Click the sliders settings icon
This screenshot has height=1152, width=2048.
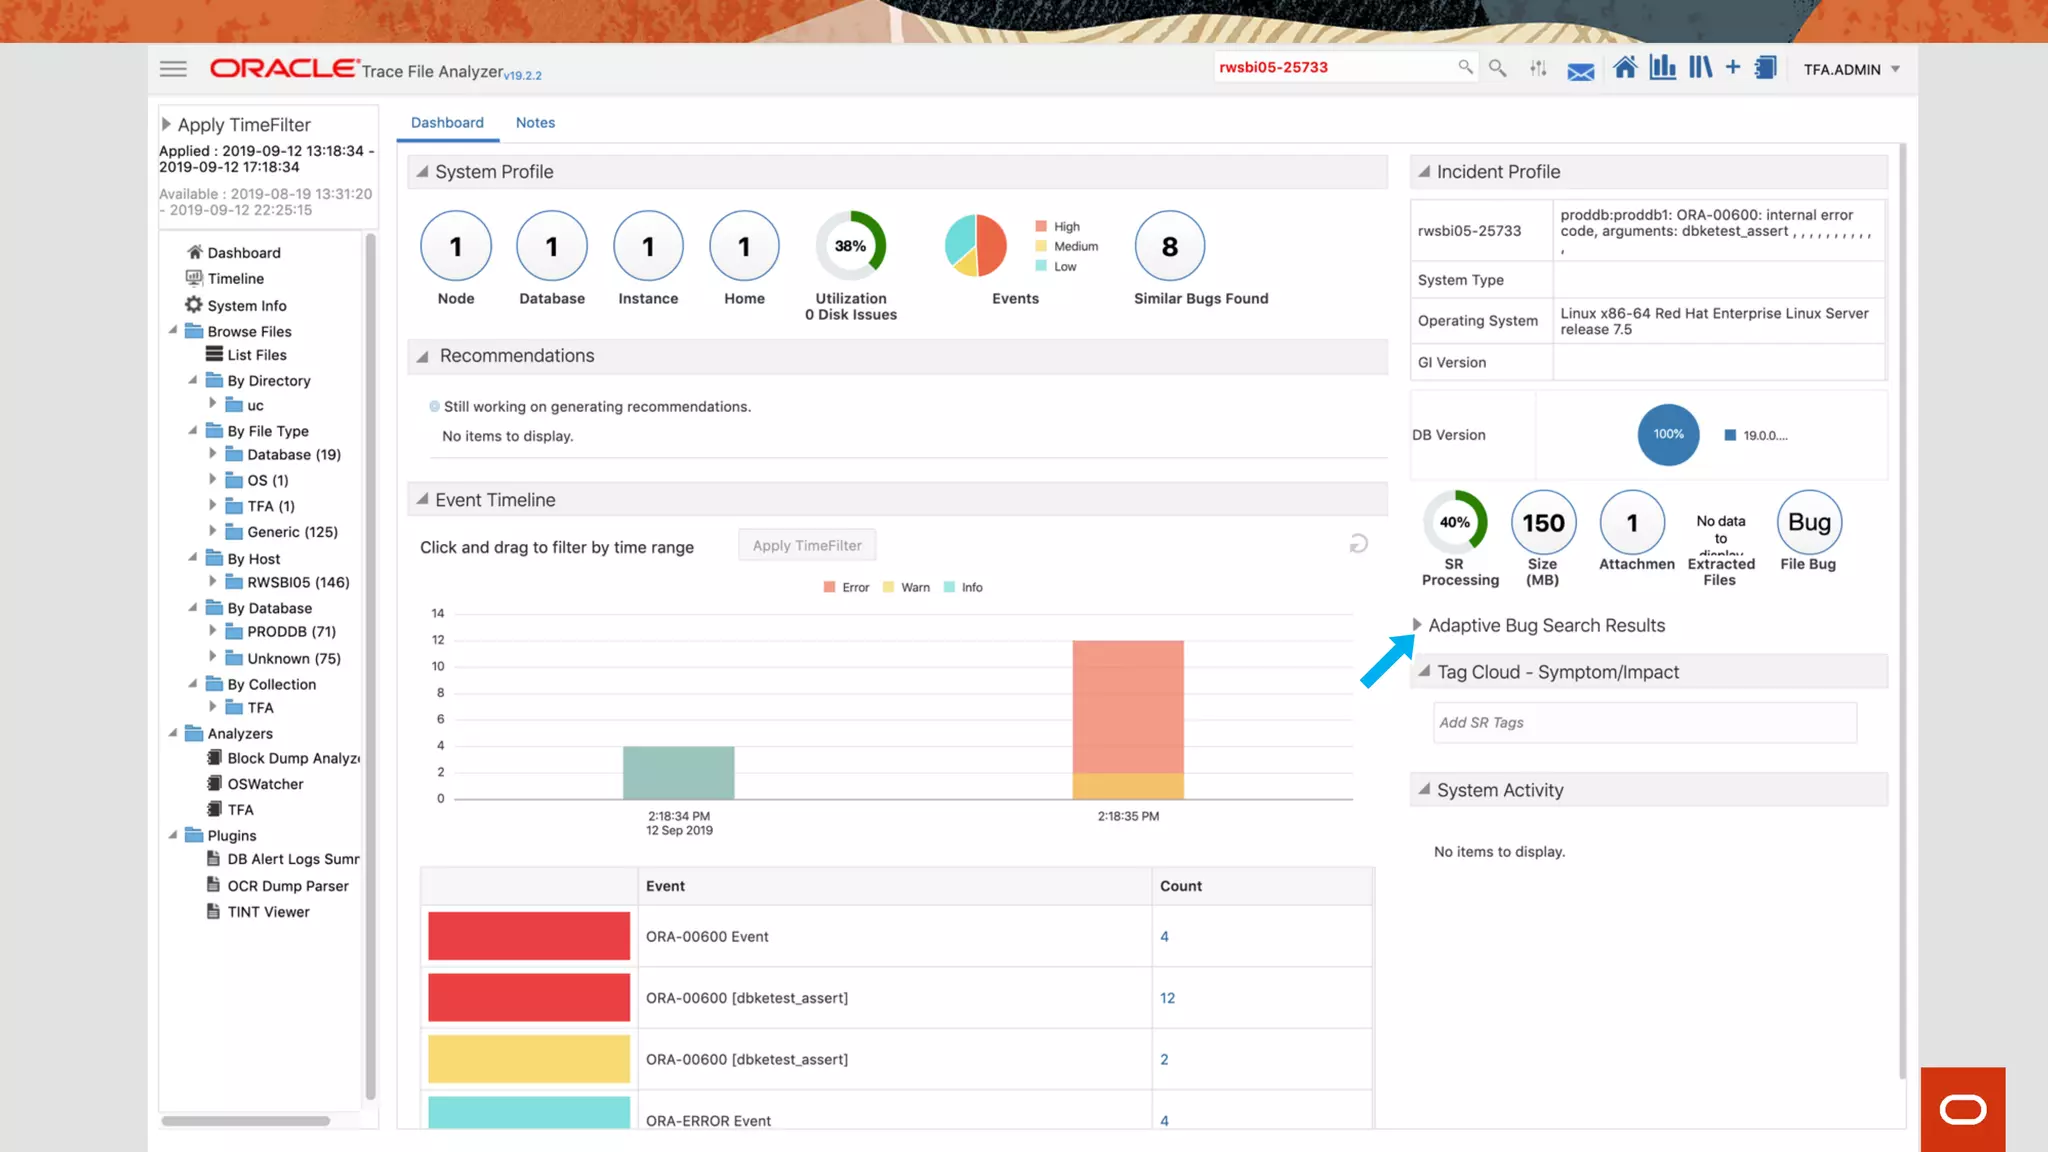click(x=1538, y=68)
